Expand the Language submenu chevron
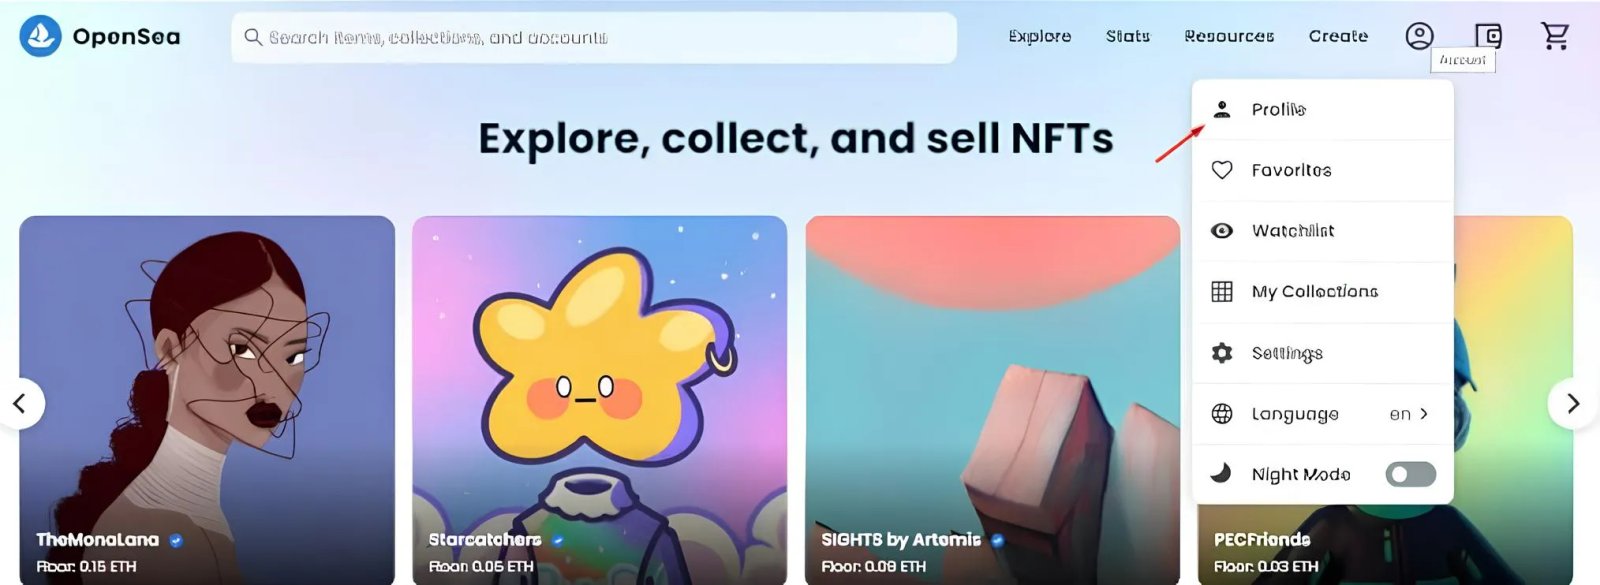Screen dimensions: 1600x585 1424,413
